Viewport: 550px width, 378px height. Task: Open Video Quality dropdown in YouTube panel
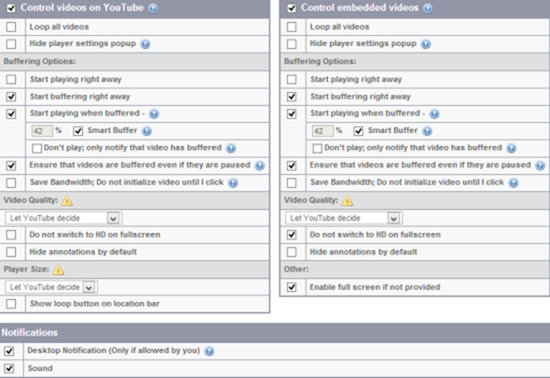pos(63,218)
